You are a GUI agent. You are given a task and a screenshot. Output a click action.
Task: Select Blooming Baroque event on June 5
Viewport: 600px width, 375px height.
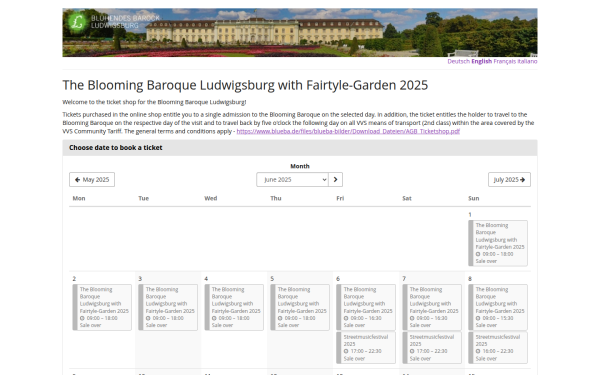pos(300,307)
